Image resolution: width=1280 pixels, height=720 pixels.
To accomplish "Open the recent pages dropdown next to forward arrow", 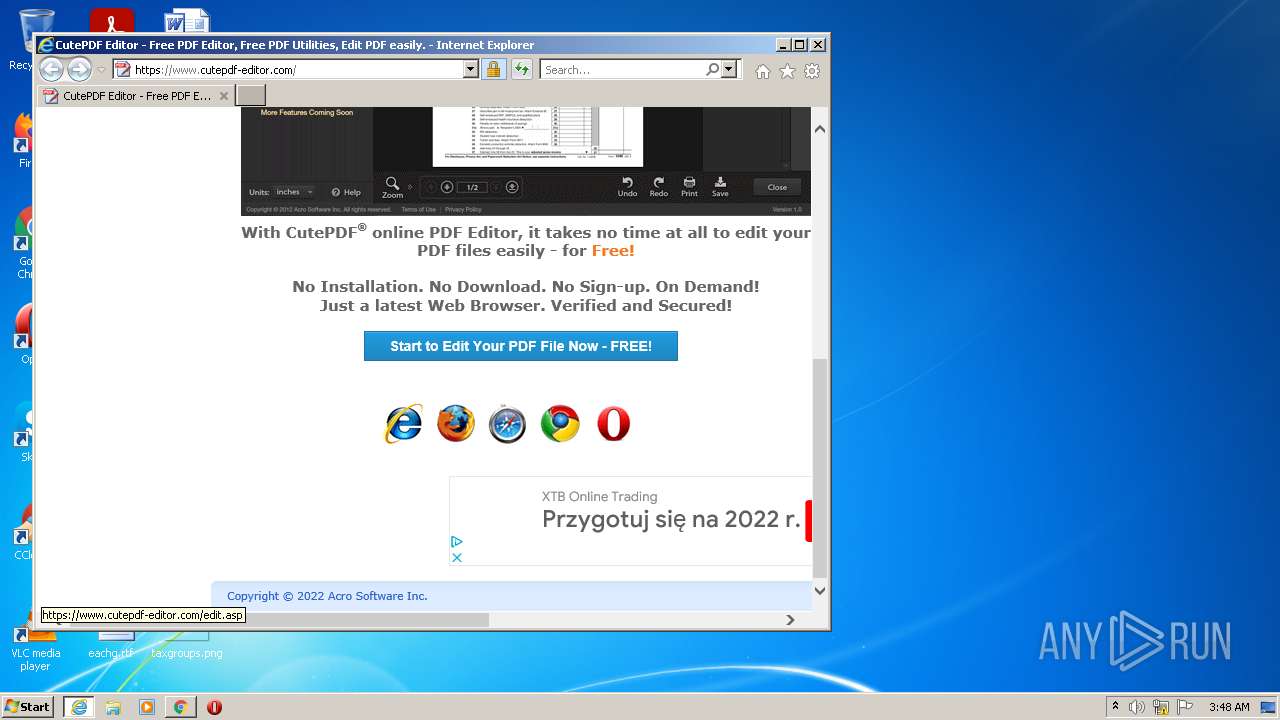I will 101,70.
